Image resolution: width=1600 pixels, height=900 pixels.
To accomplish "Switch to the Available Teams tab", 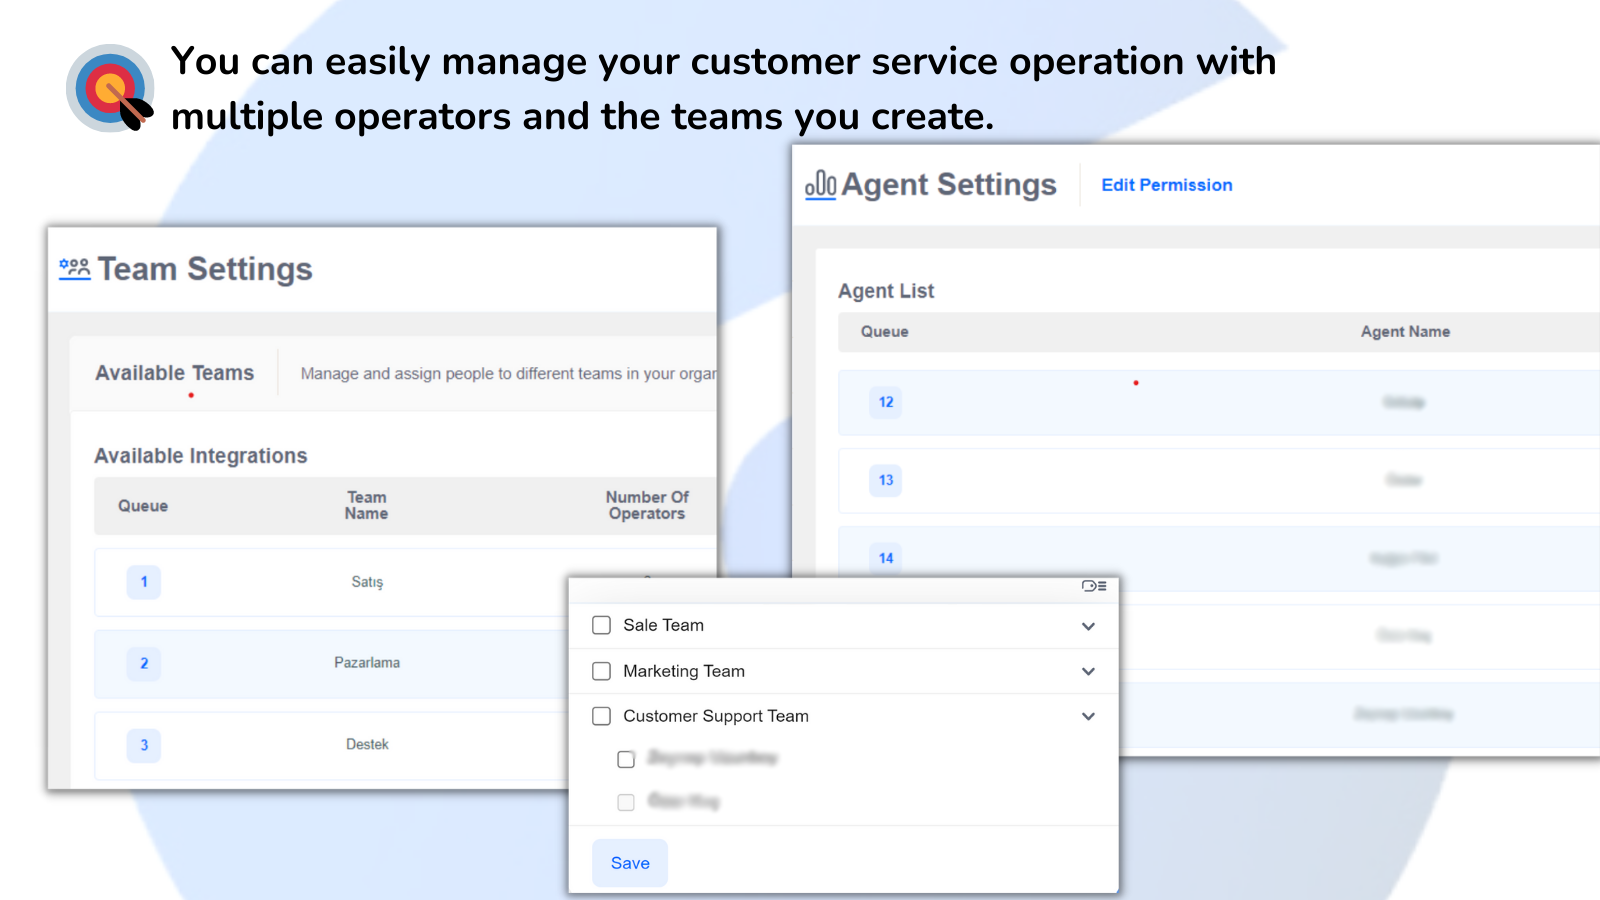I will [174, 373].
